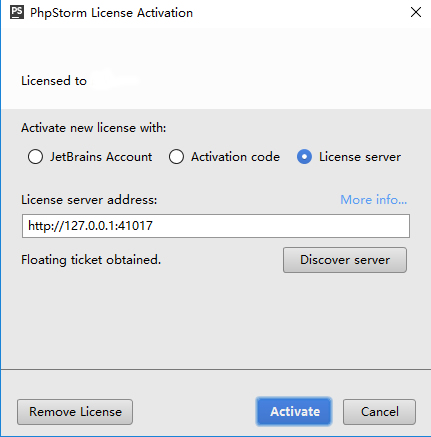This screenshot has width=431, height=437.
Task: Select the JetBrains Account radio button
Action: point(35,157)
